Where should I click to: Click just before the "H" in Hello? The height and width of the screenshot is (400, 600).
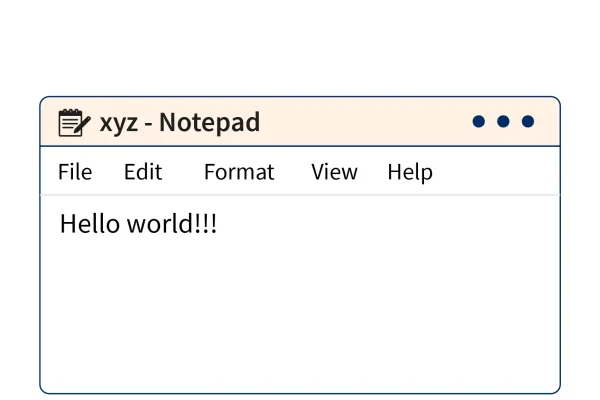coord(60,224)
